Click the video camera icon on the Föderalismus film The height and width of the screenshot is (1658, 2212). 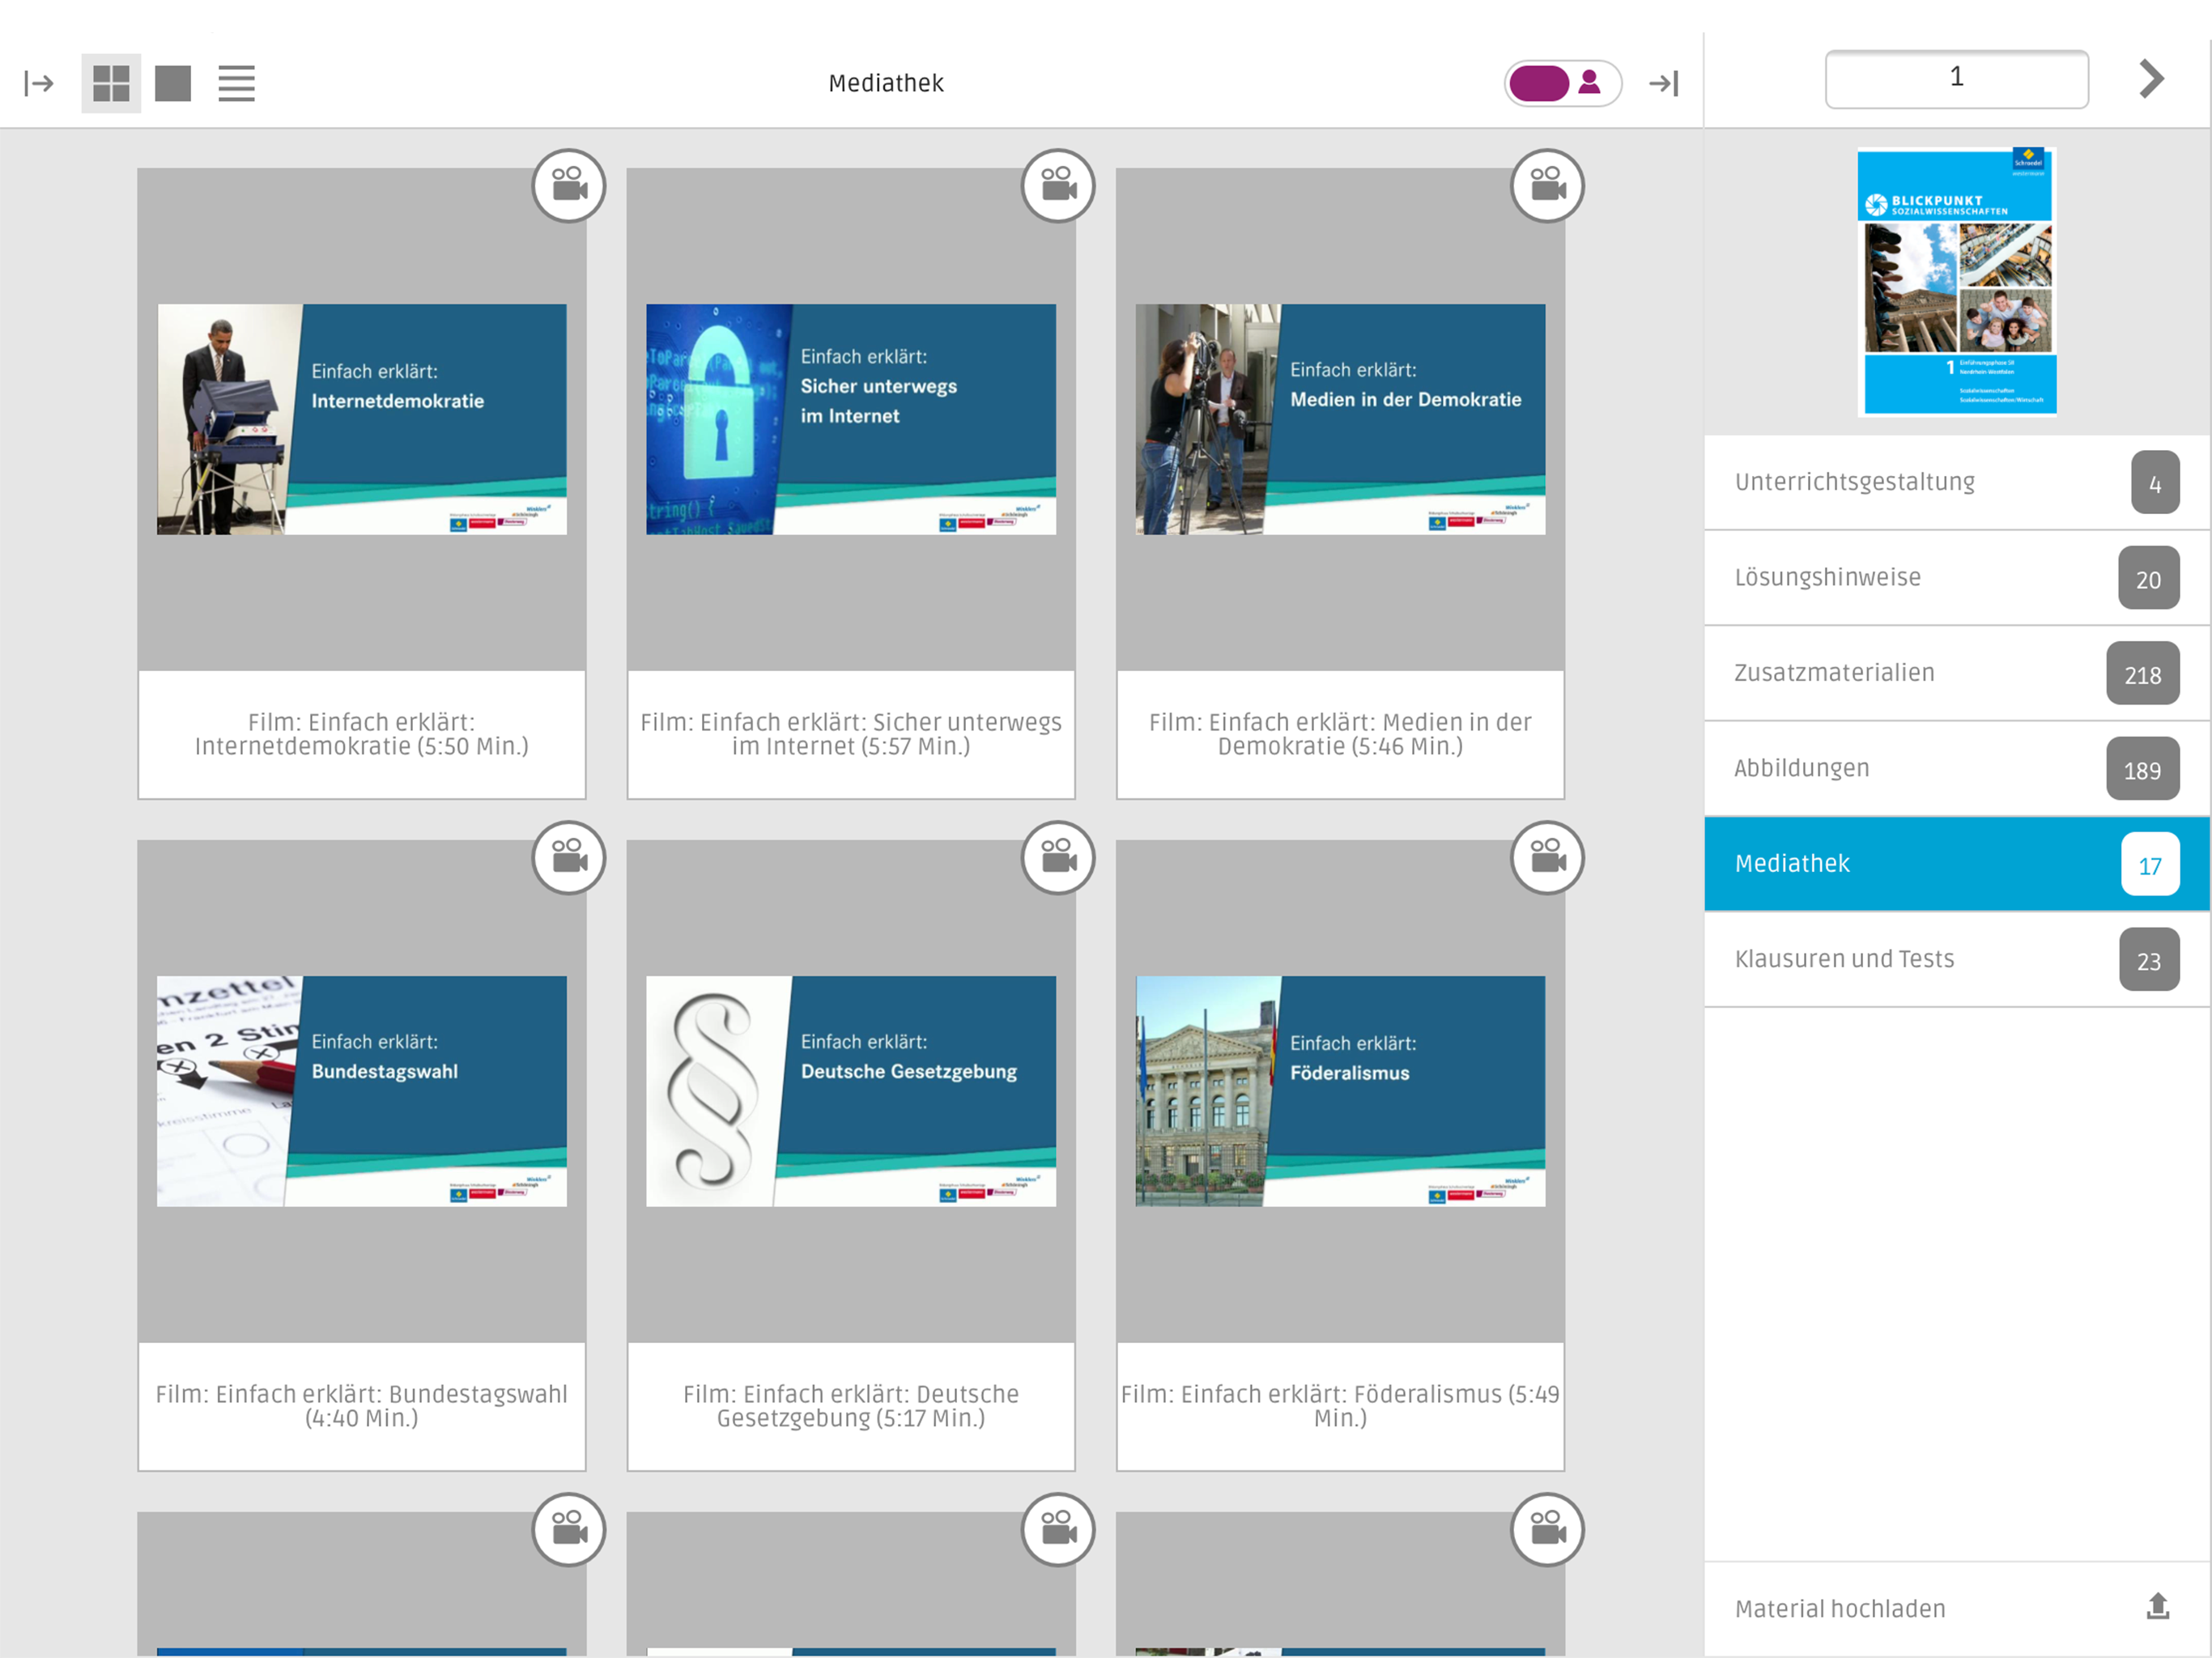1547,858
